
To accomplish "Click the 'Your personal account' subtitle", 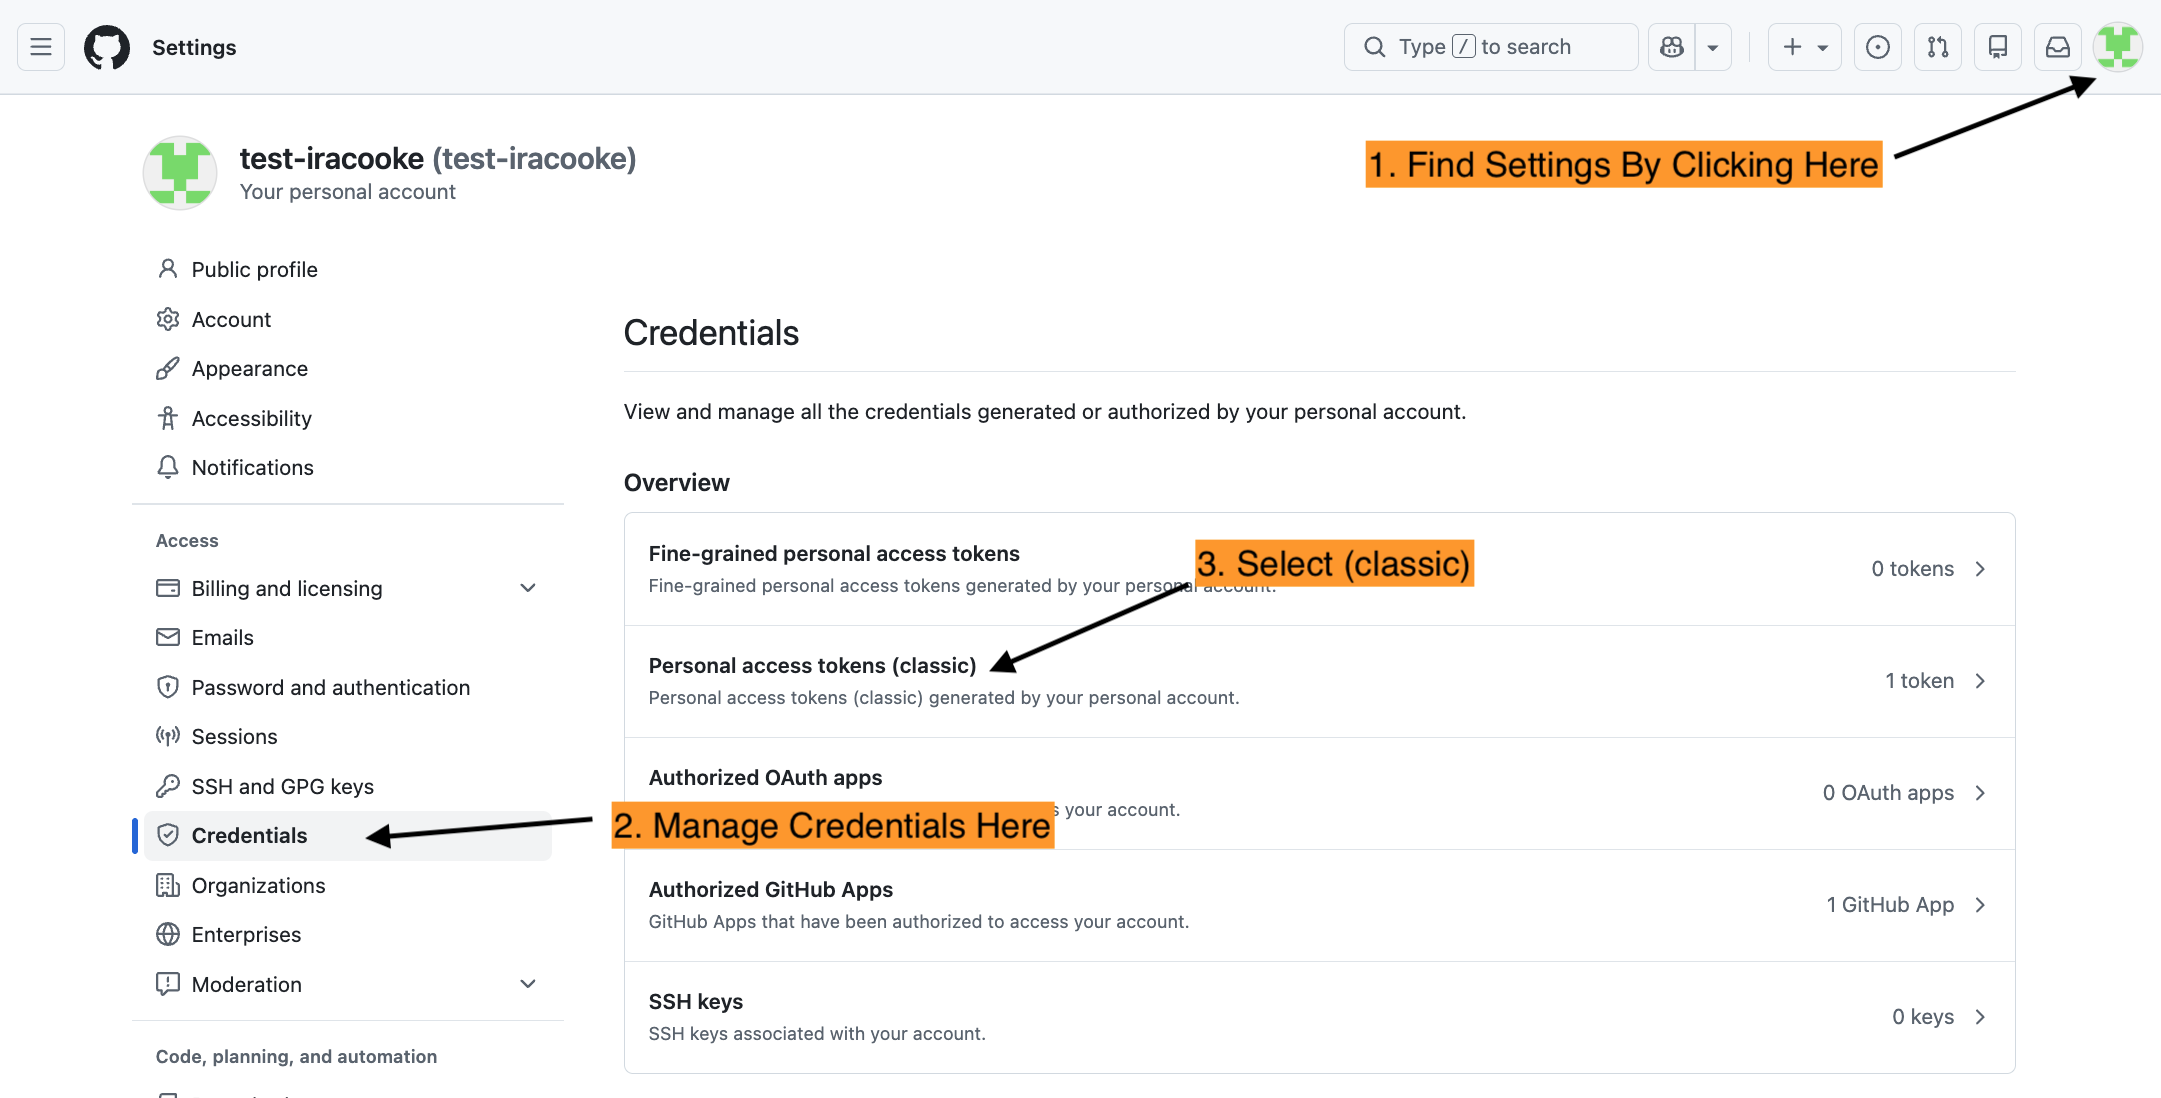I will click(348, 192).
